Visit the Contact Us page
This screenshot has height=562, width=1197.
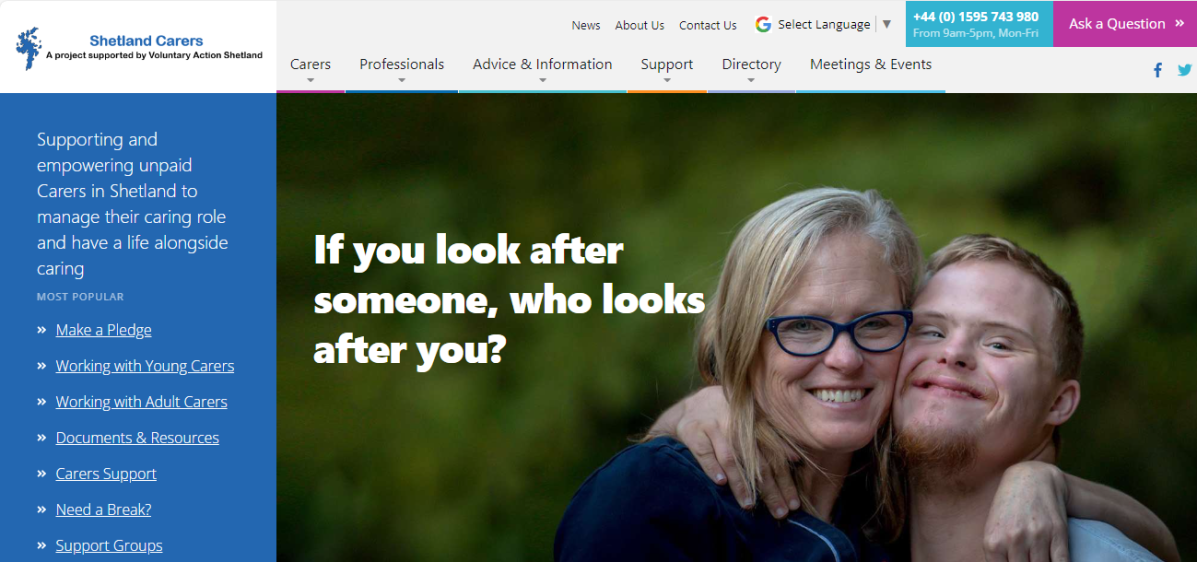(x=708, y=25)
